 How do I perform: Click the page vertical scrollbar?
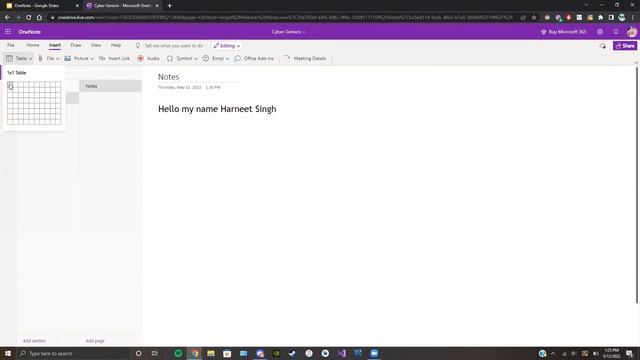637,186
